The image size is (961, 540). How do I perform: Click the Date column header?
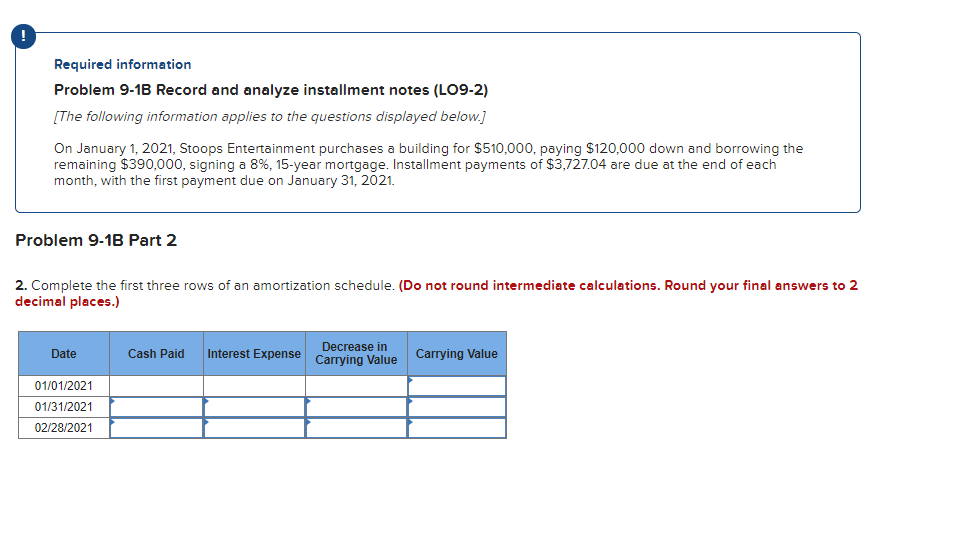(x=64, y=354)
